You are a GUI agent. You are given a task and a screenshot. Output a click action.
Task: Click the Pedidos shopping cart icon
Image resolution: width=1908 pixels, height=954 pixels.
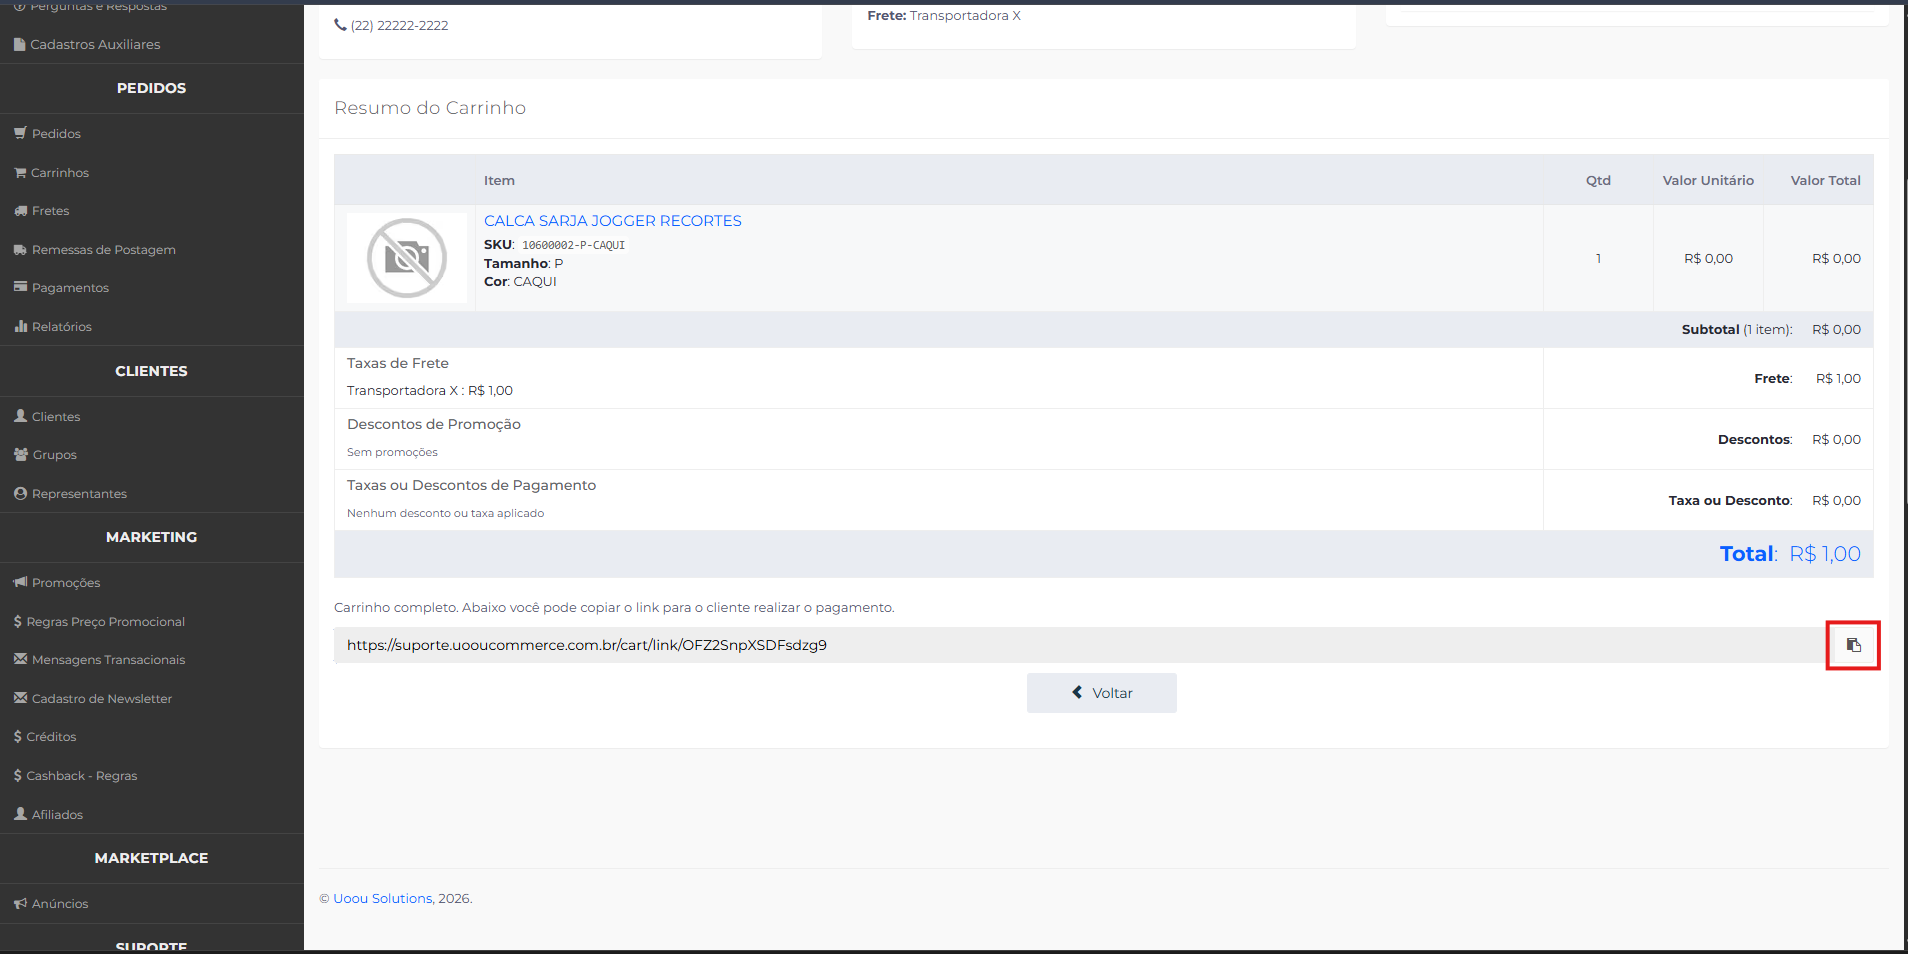(20, 133)
